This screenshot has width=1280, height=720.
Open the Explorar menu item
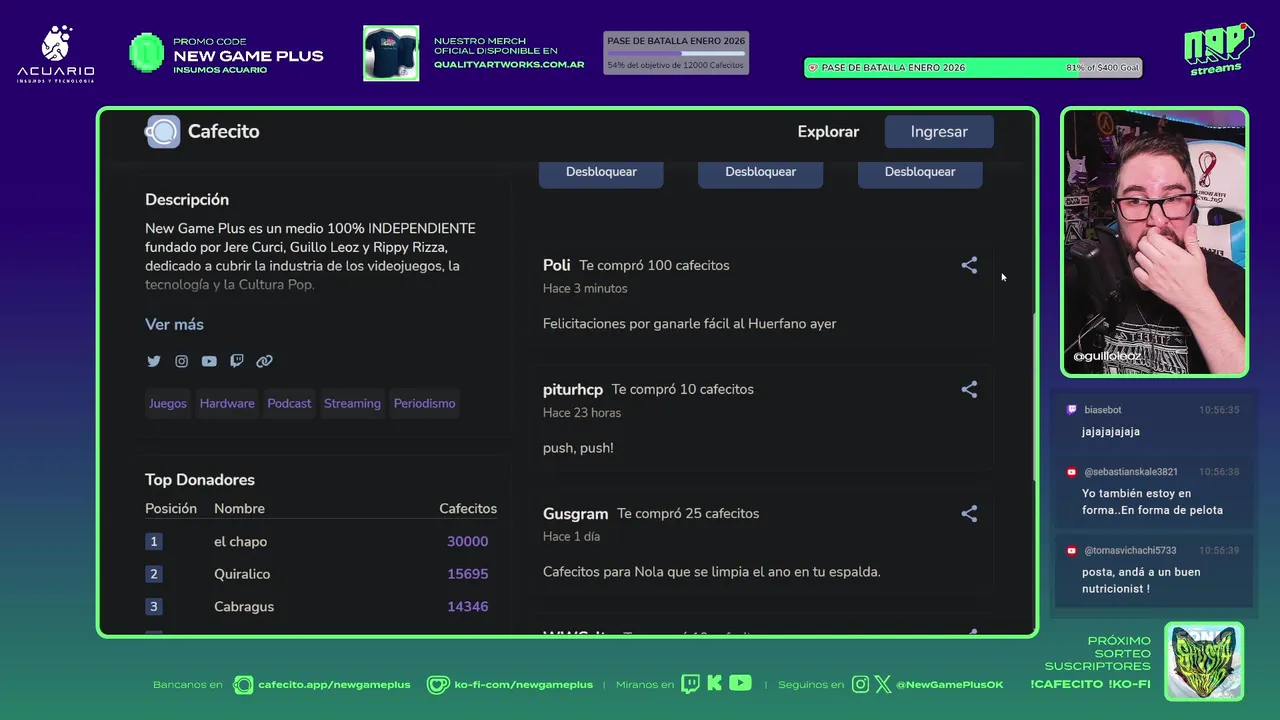pos(828,132)
